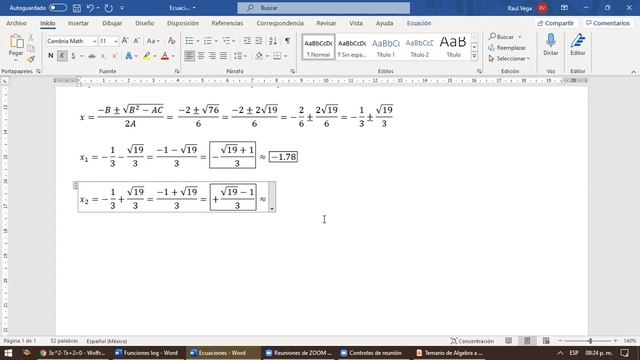
Task: Click the text effects blue A icon
Action: pos(129,56)
